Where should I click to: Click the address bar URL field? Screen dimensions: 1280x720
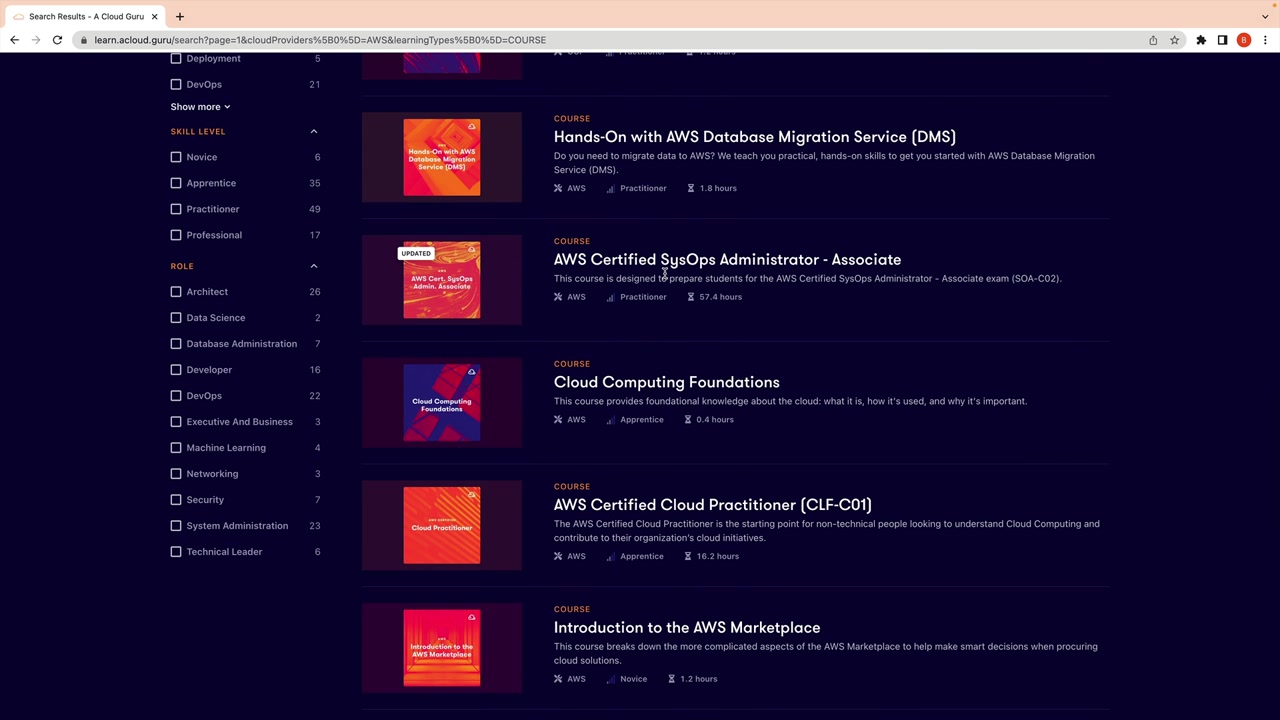[x=610, y=40]
